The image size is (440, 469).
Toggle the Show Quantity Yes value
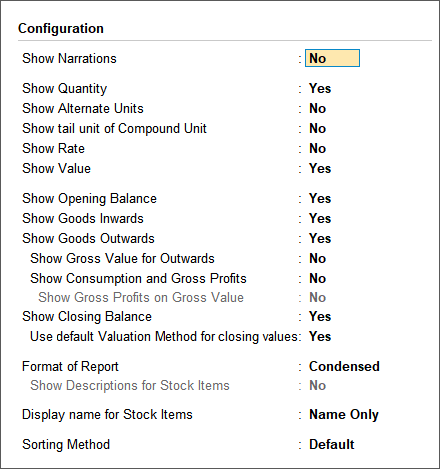pyautogui.click(x=320, y=89)
